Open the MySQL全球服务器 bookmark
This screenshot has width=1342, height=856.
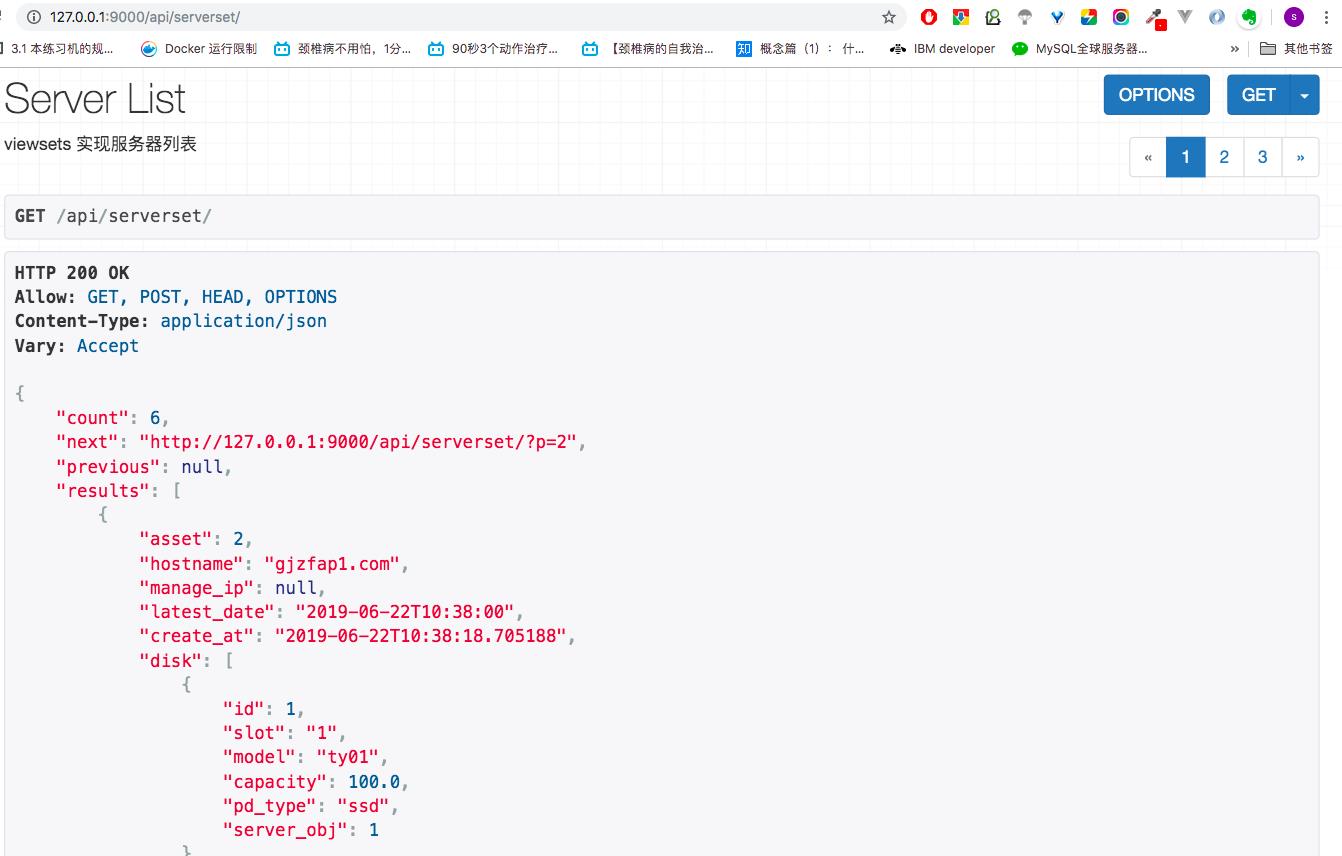tap(1080, 48)
